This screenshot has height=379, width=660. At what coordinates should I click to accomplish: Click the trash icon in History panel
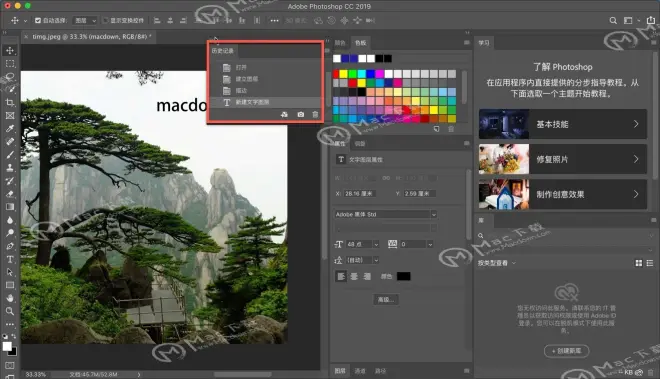pos(315,115)
